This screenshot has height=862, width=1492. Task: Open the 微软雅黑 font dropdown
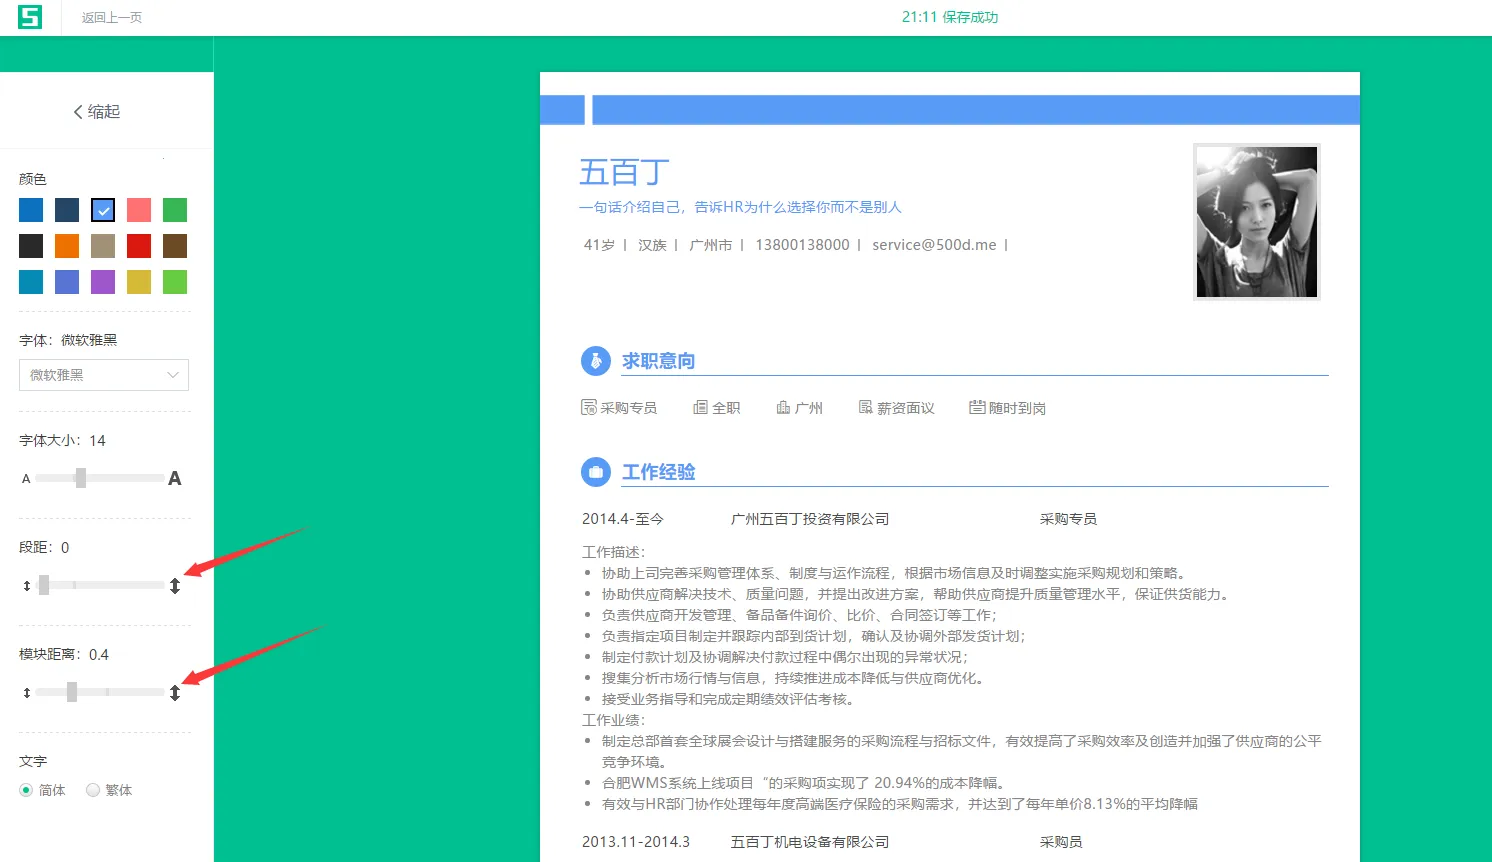[x=104, y=375]
